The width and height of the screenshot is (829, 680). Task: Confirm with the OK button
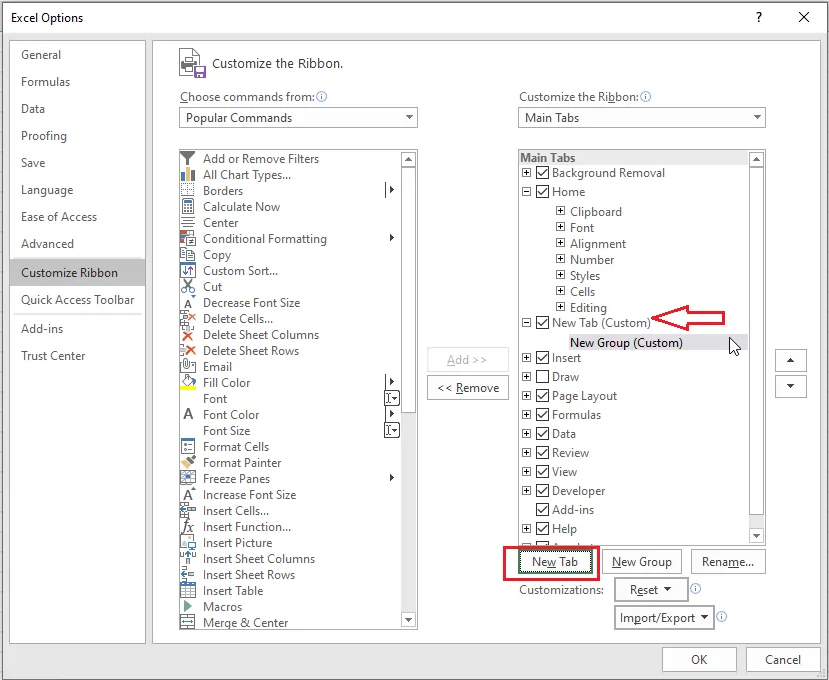(699, 659)
